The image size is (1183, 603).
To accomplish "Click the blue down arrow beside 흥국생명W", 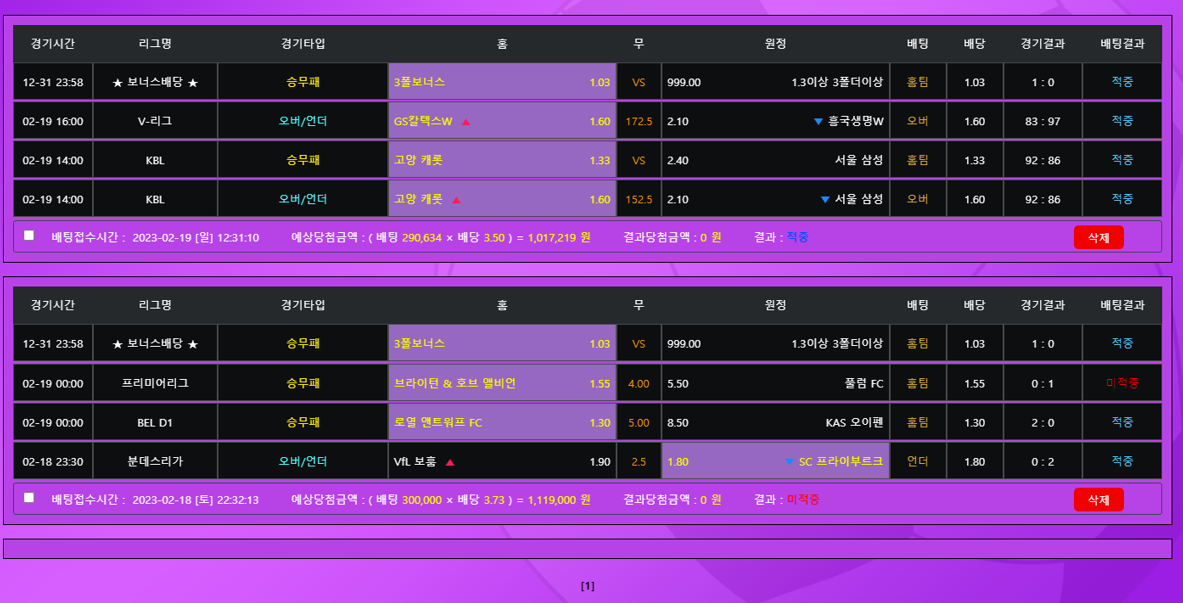I will [x=818, y=122].
